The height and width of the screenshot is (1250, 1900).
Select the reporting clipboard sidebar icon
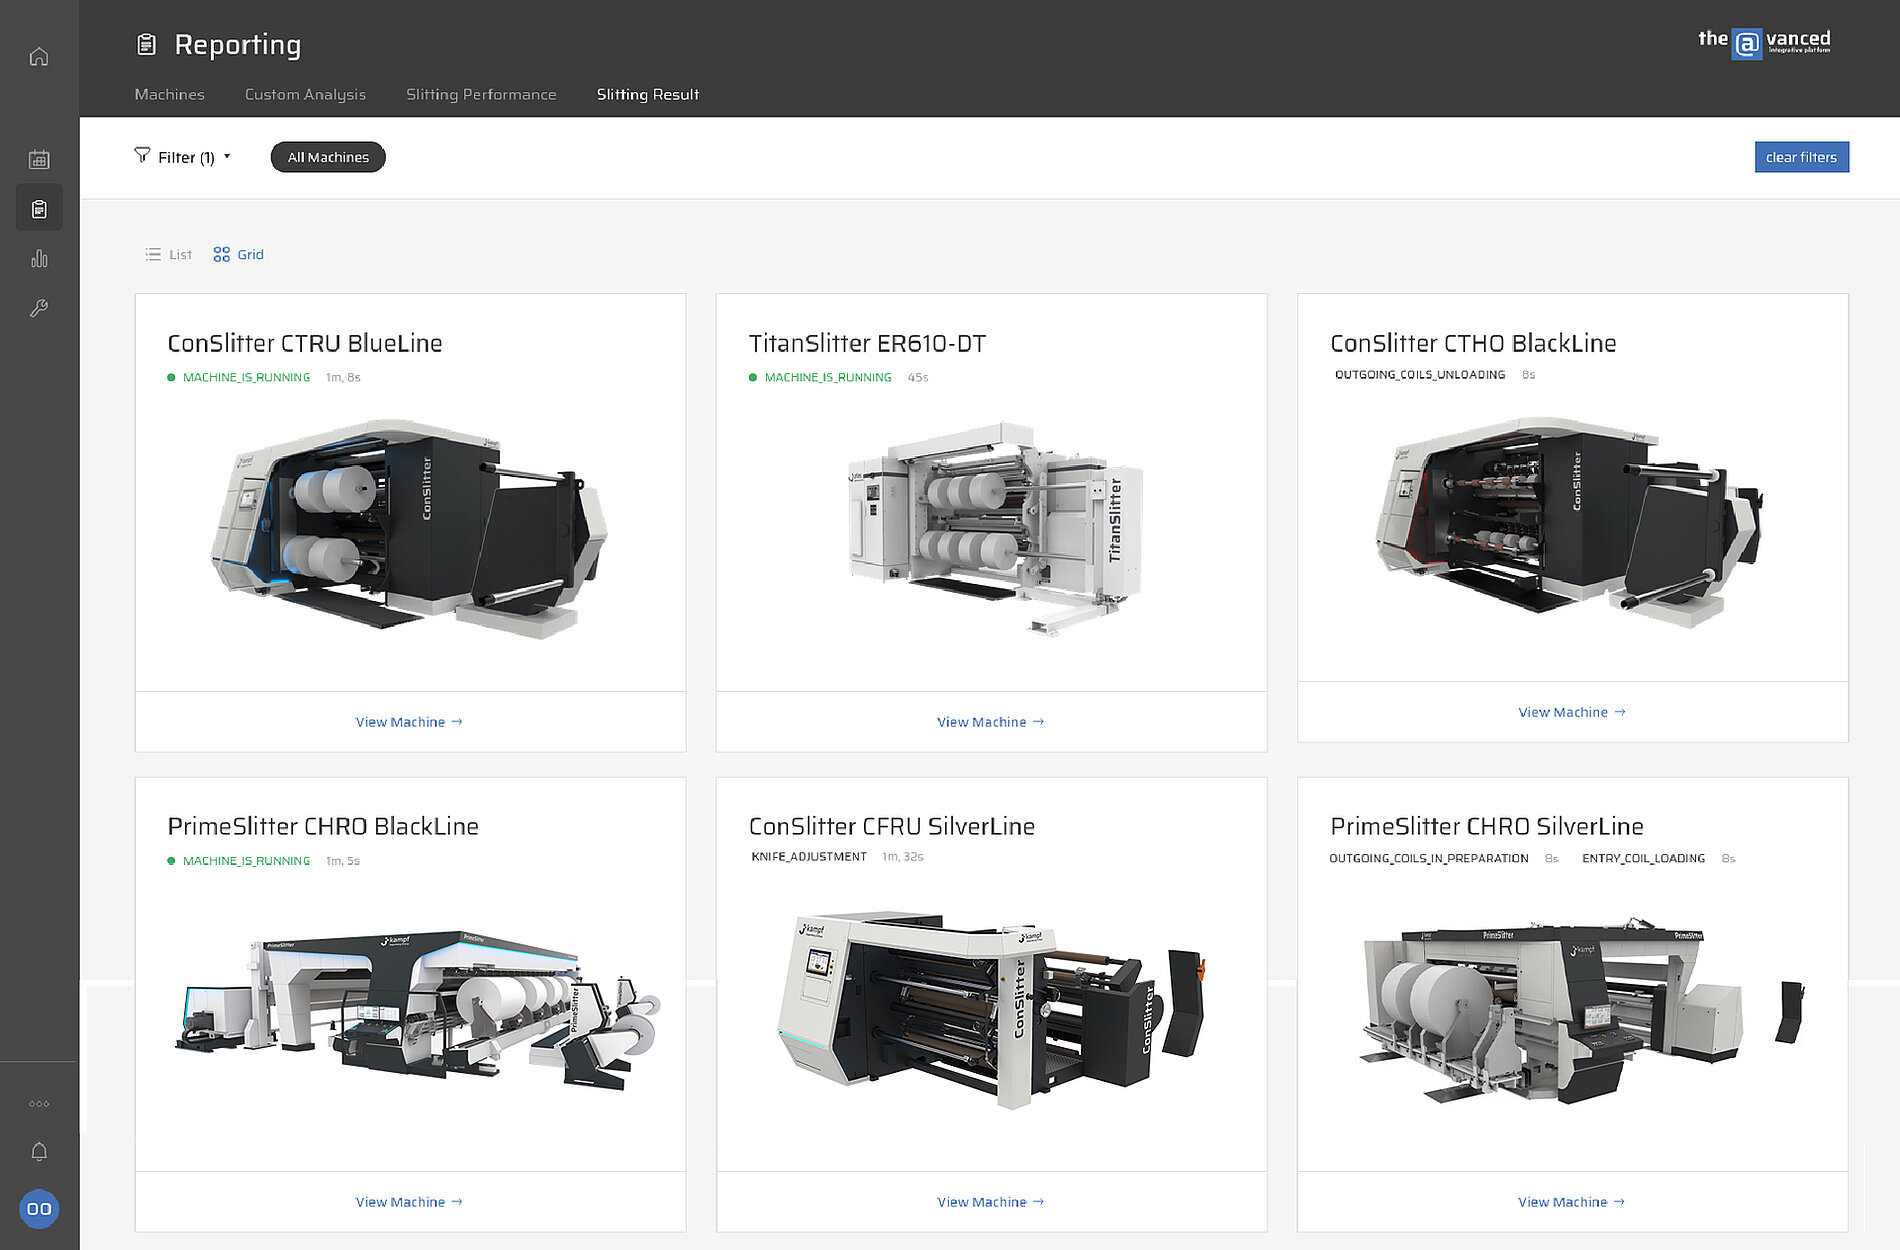[x=39, y=208]
